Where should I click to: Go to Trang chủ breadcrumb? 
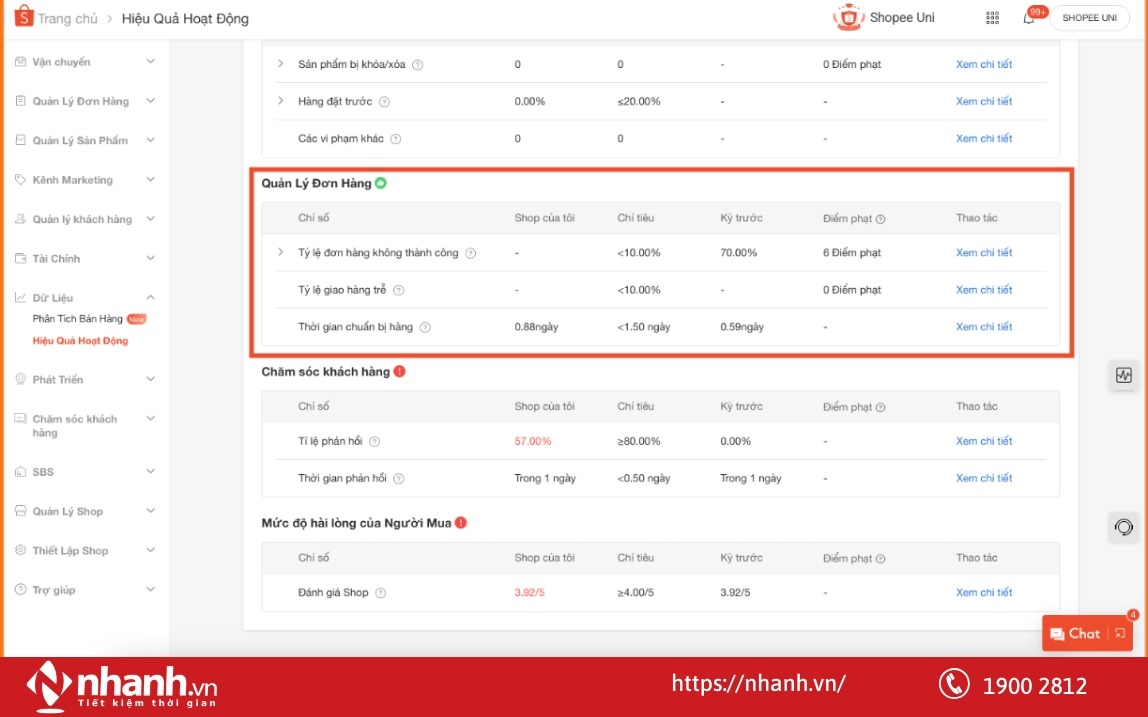68,19
